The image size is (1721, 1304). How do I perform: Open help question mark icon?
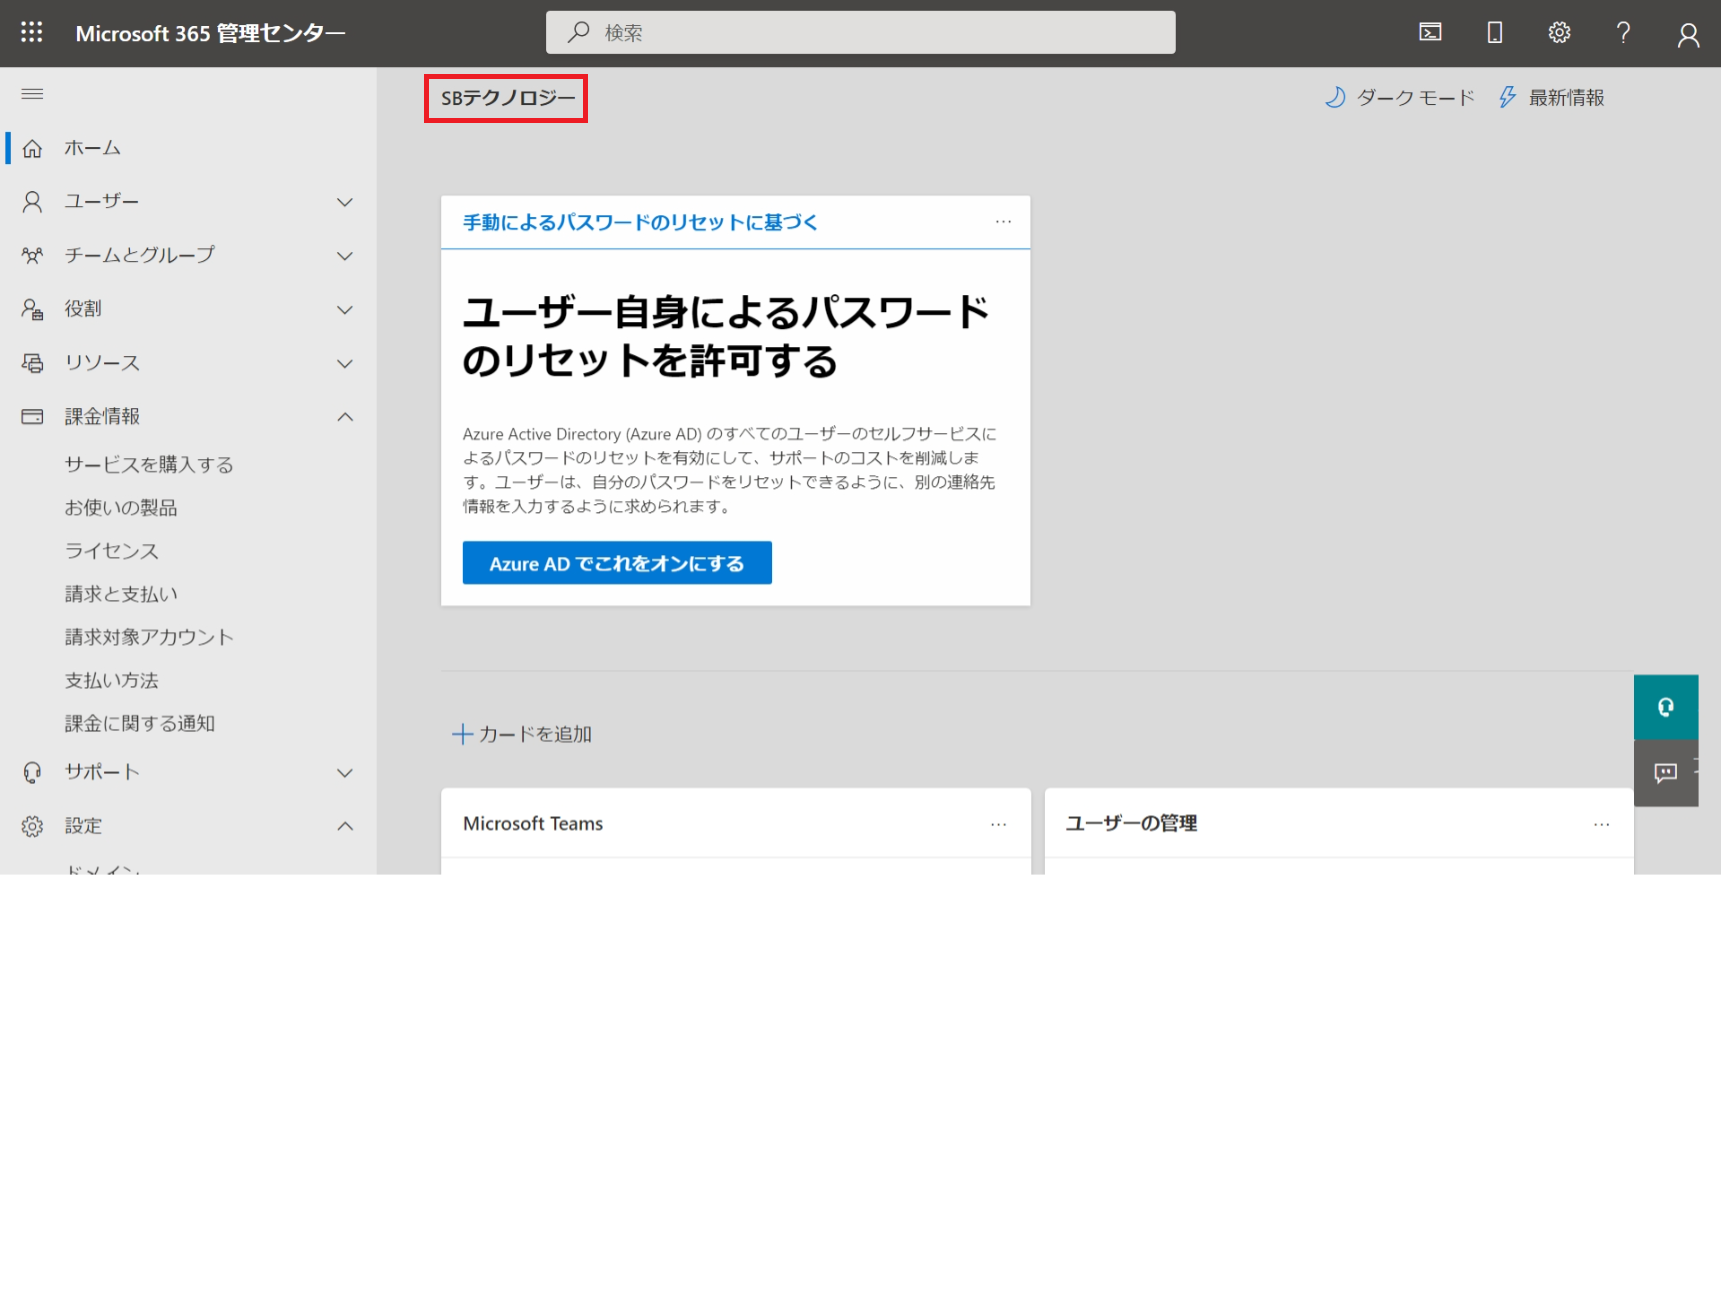pos(1623,33)
